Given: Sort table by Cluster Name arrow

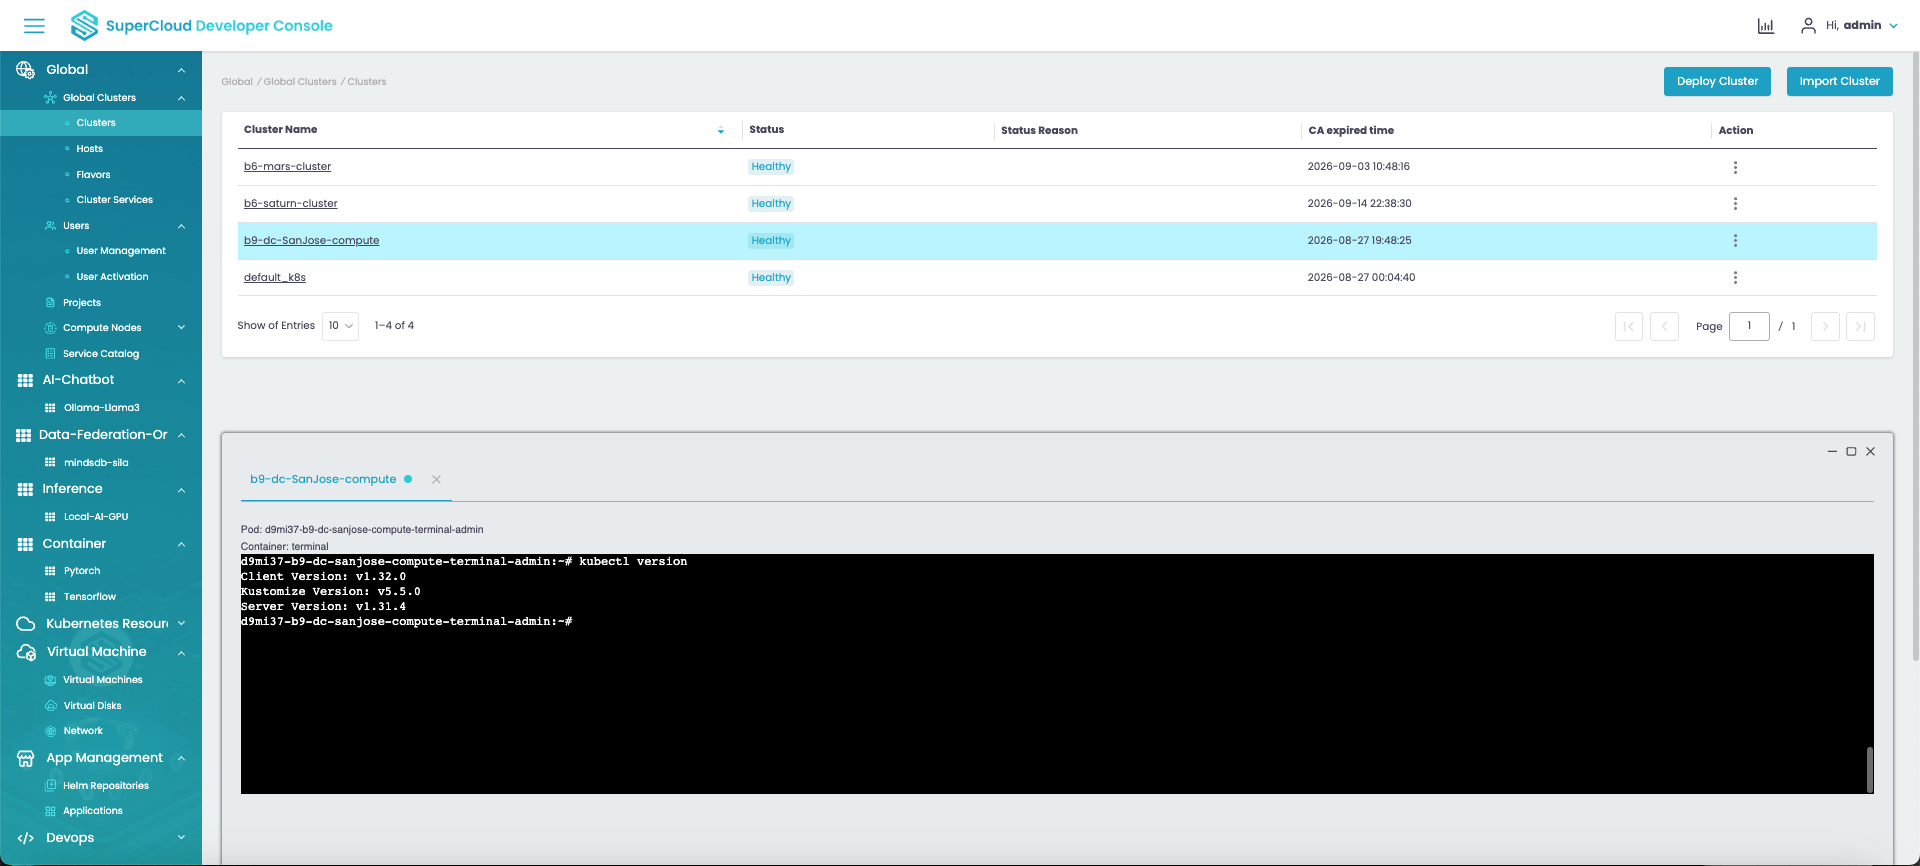Looking at the screenshot, I should coord(720,131).
